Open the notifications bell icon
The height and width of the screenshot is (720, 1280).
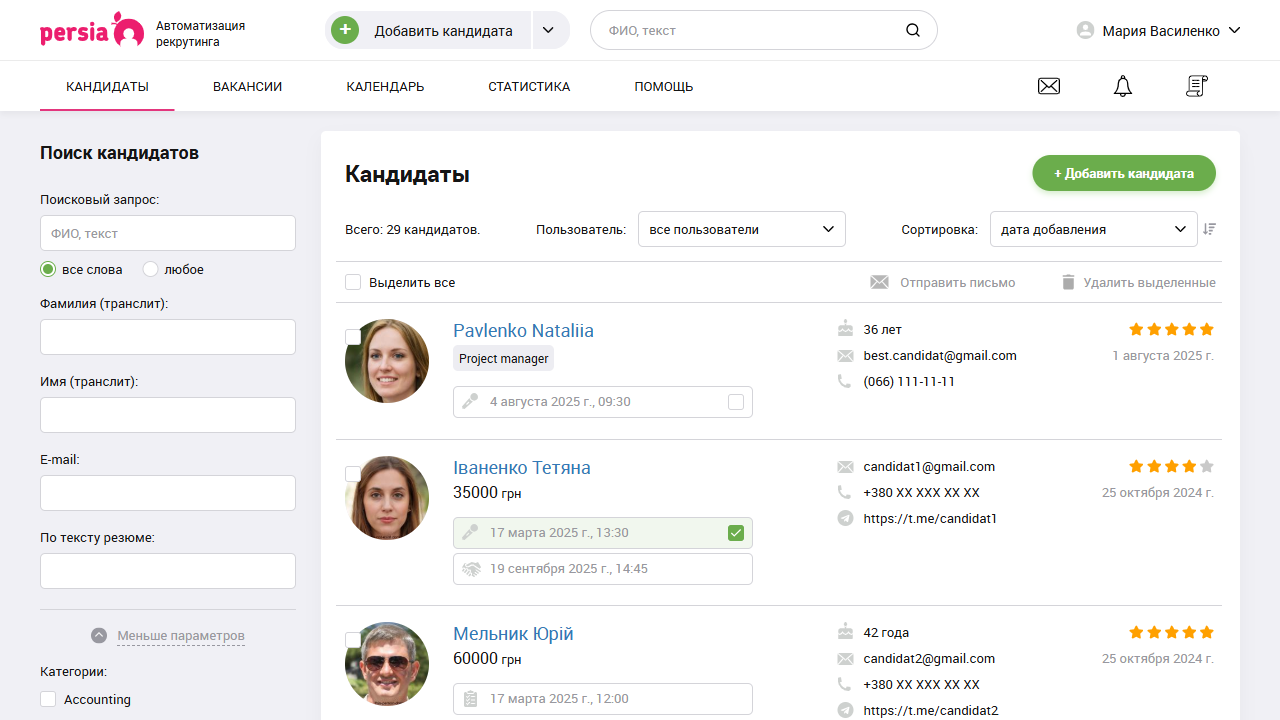(1122, 86)
